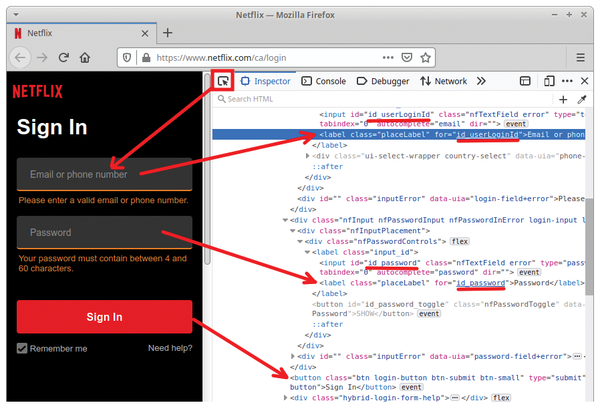Screen dimensions: 600x409
Task: Click the padlock site security icon
Action: click(146, 58)
